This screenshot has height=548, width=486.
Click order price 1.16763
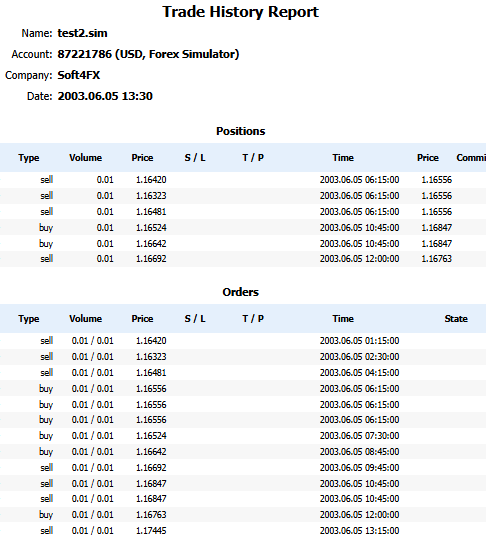pos(151,515)
